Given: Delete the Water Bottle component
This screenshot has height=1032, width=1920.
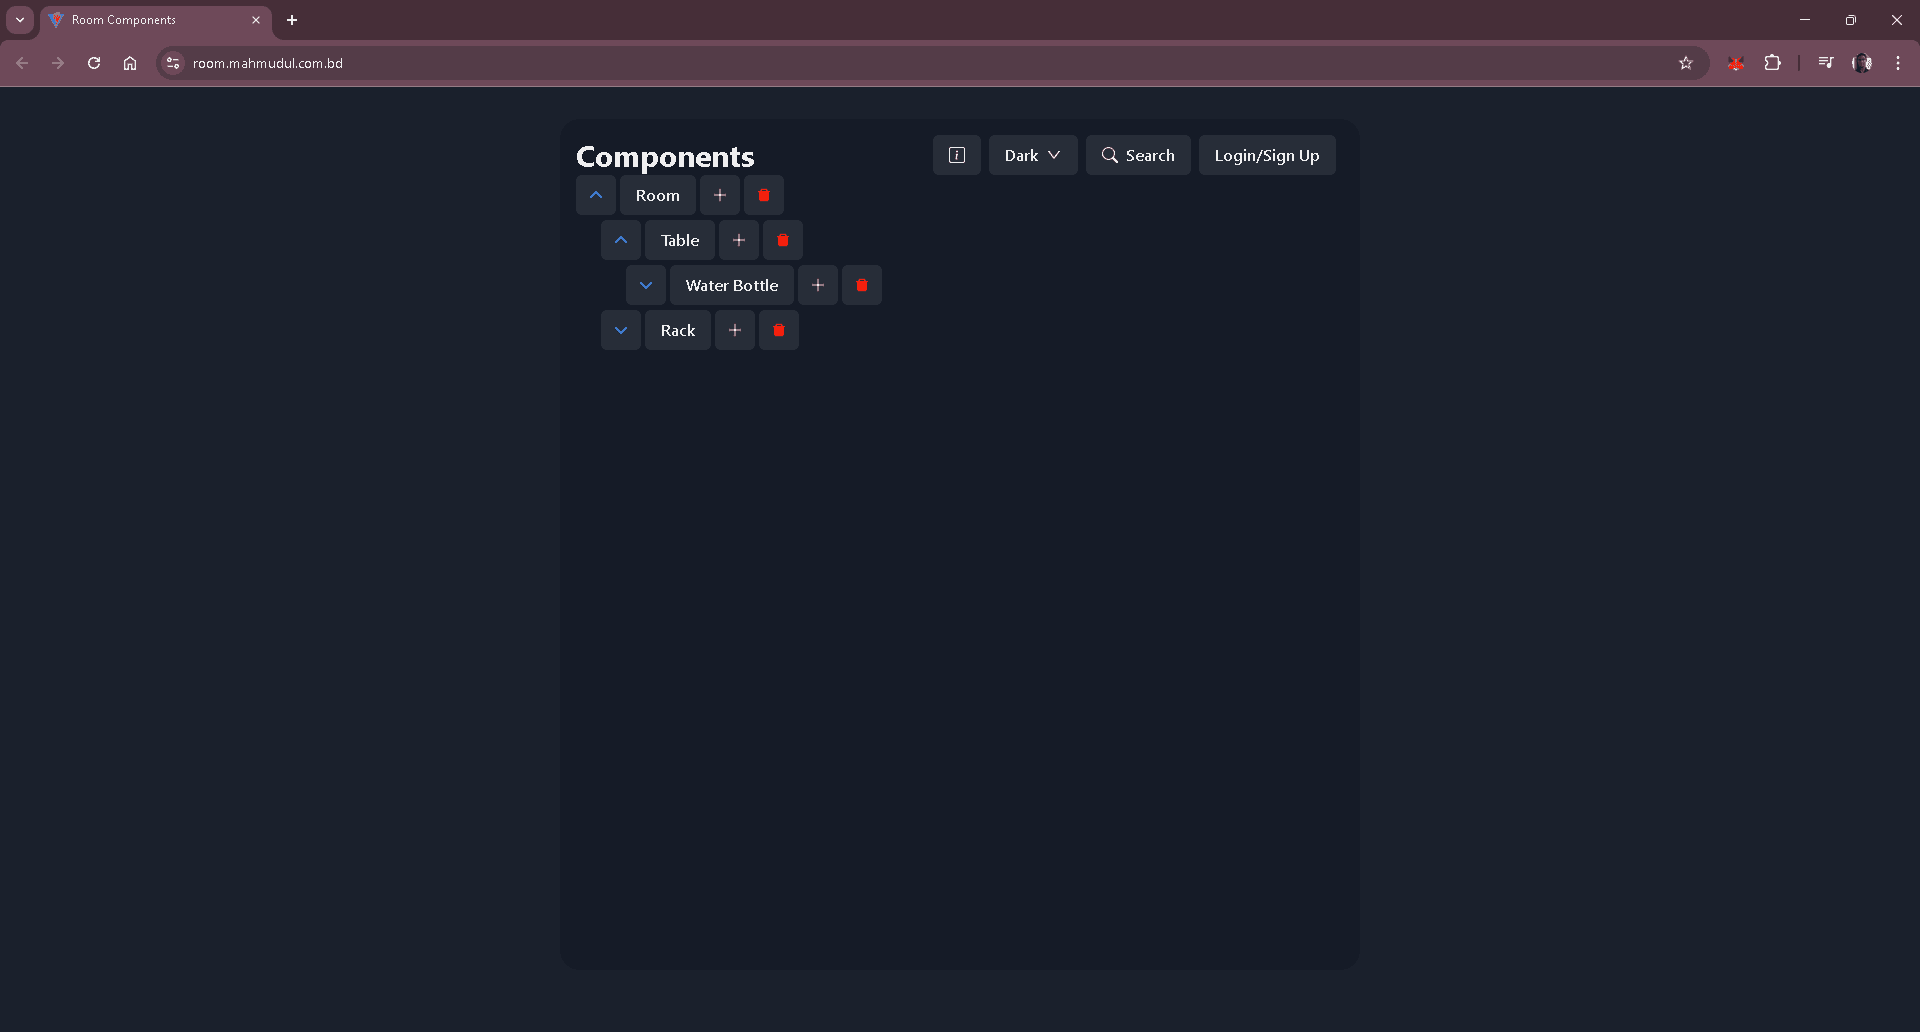Looking at the screenshot, I should (x=862, y=285).
